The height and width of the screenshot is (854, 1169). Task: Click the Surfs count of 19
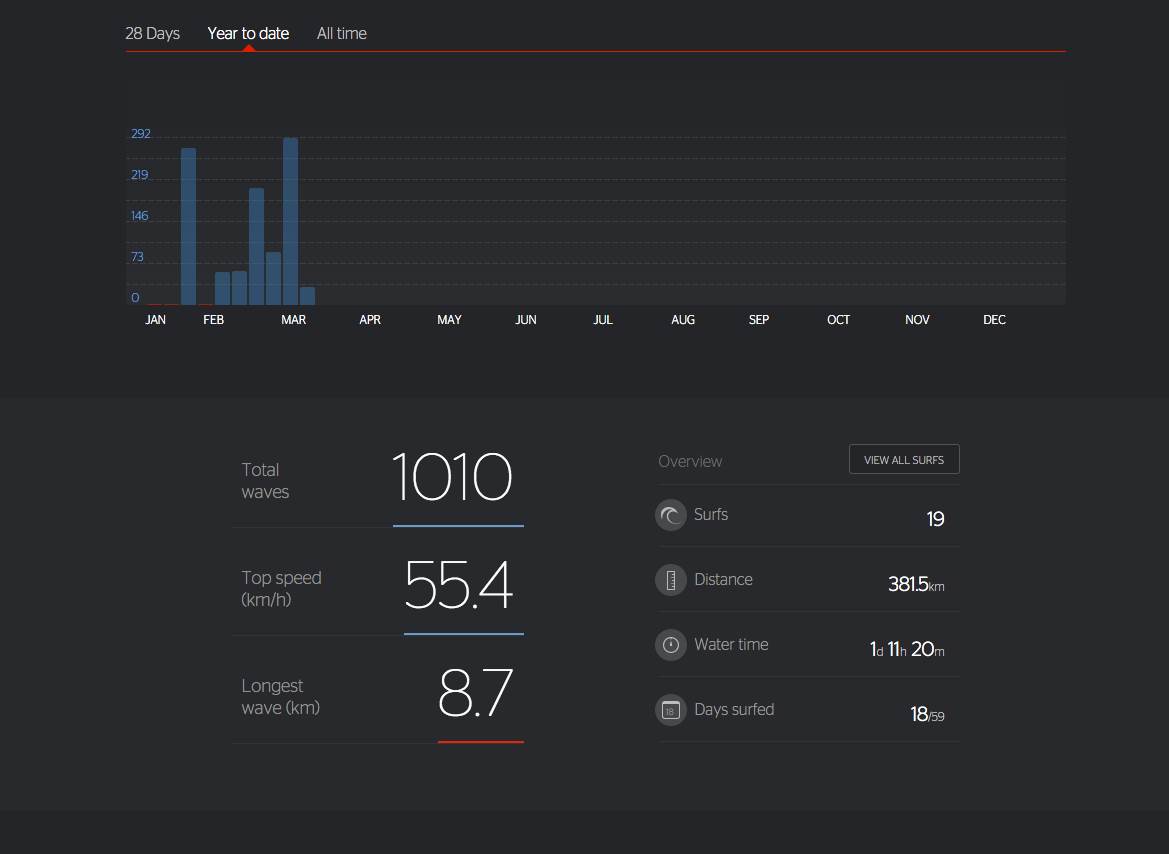pos(935,518)
